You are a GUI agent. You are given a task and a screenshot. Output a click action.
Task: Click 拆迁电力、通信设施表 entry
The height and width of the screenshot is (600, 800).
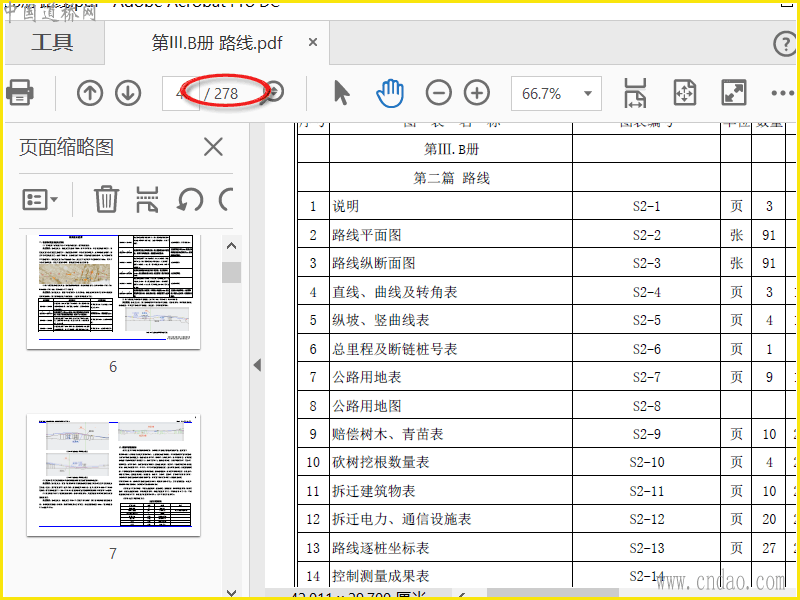[402, 519]
